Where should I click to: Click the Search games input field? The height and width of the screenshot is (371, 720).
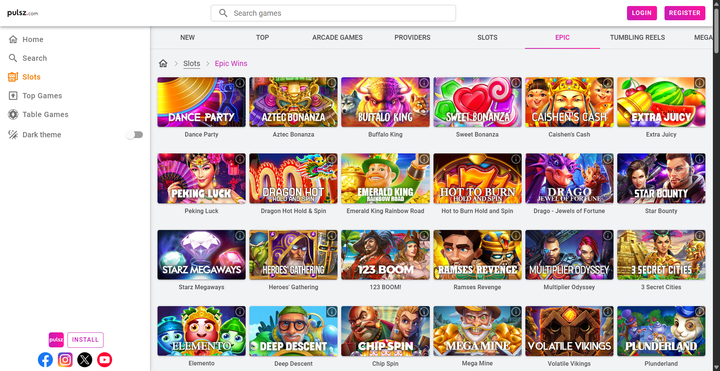[333, 13]
